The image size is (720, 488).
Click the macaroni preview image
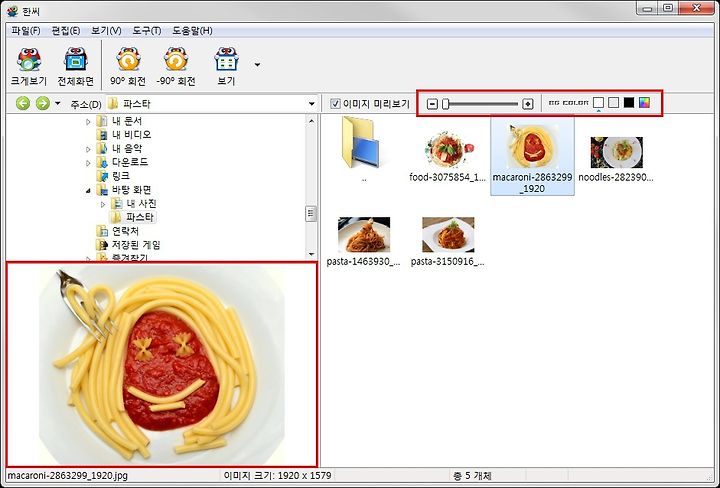point(162,365)
